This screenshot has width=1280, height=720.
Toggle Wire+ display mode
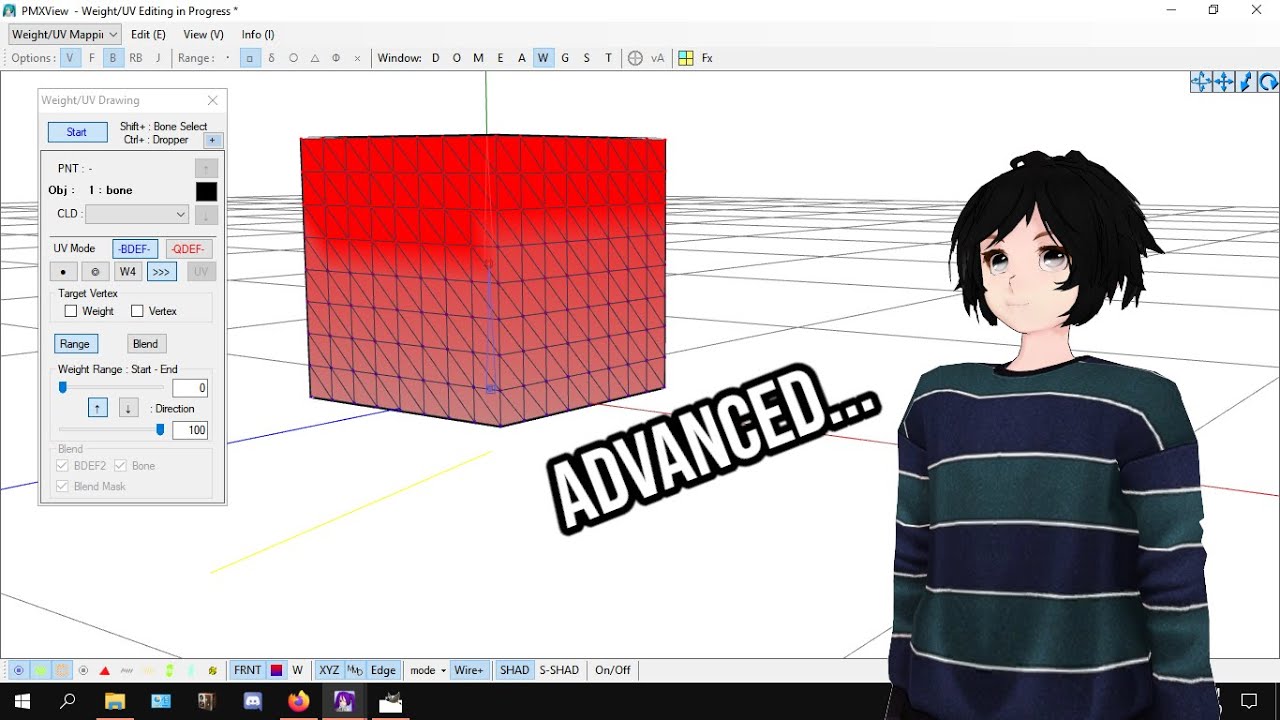(x=469, y=670)
